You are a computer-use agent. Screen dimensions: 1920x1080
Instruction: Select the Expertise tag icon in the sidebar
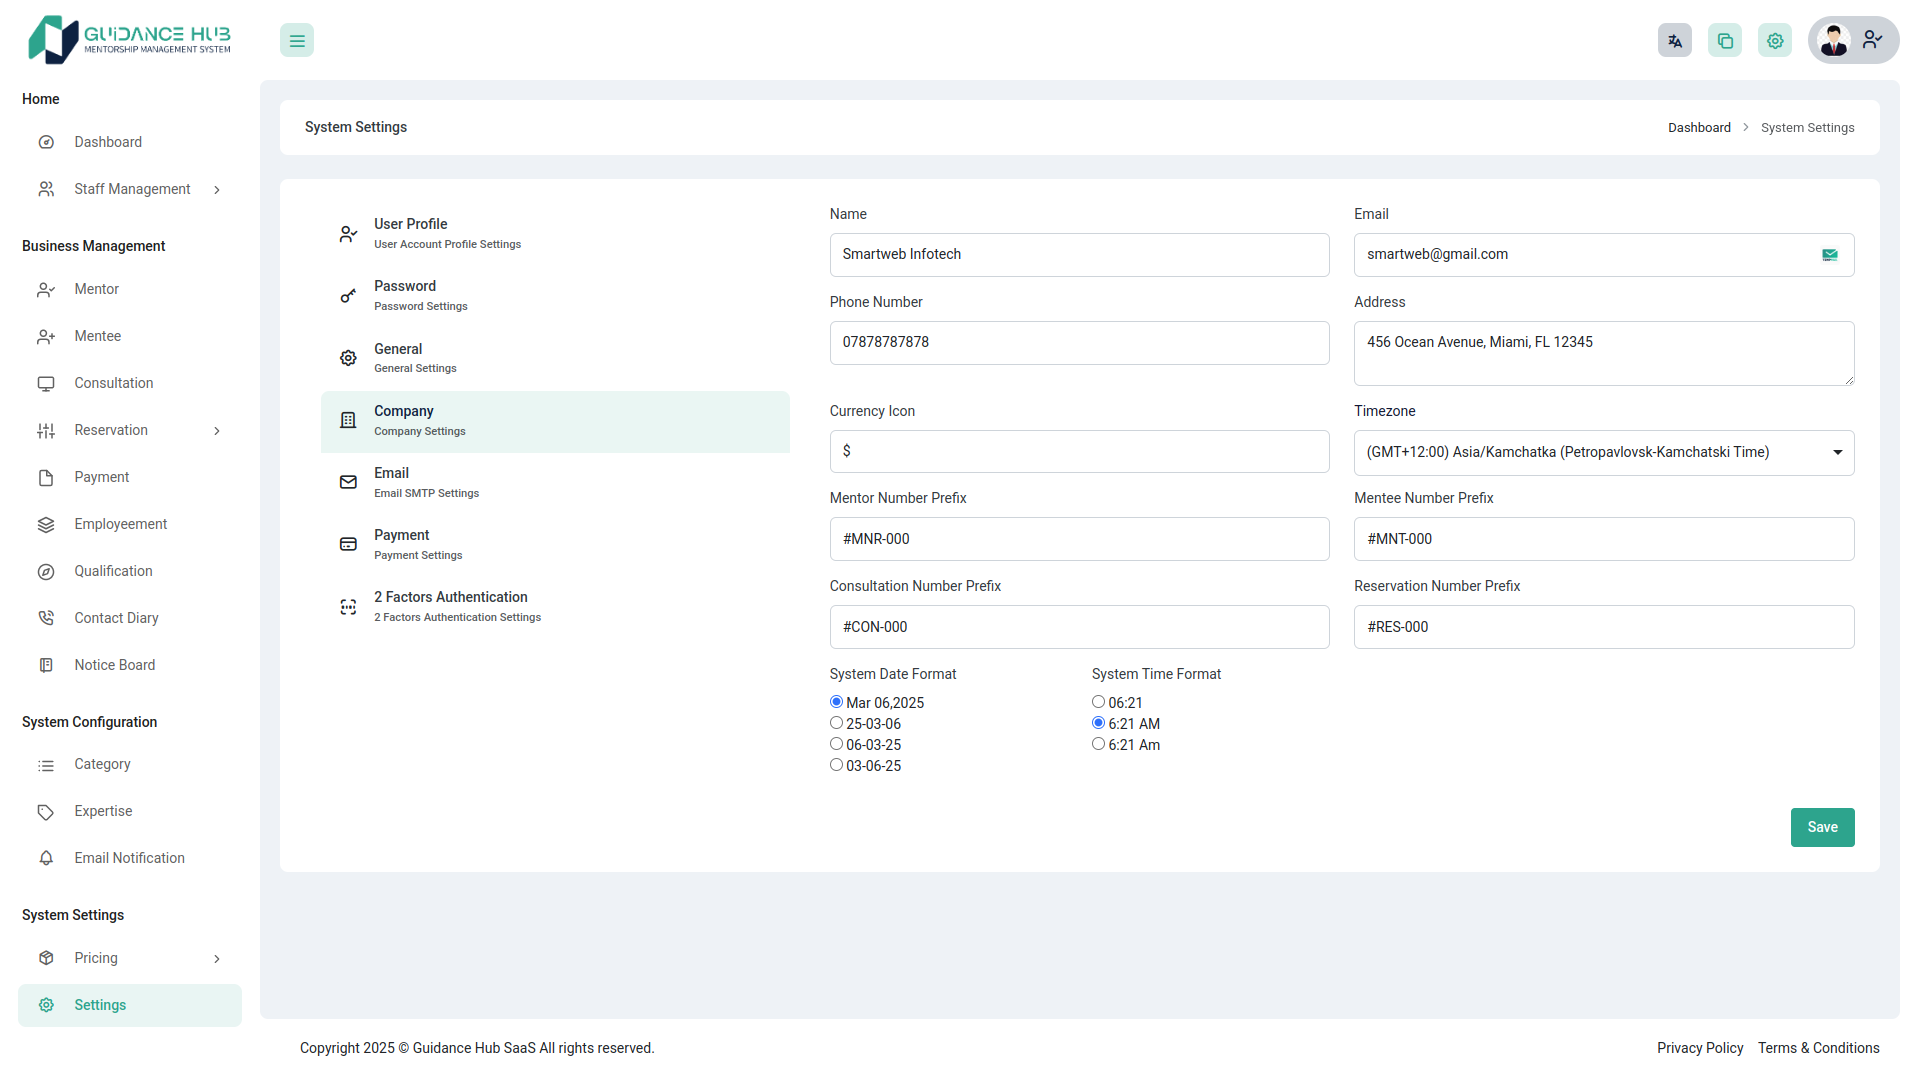pos(46,811)
